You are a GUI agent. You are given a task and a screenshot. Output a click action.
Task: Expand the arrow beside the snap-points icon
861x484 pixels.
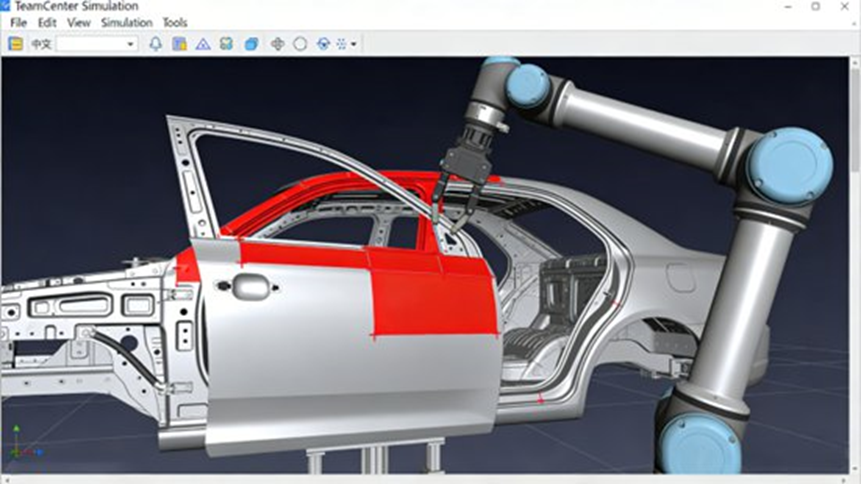pos(354,44)
